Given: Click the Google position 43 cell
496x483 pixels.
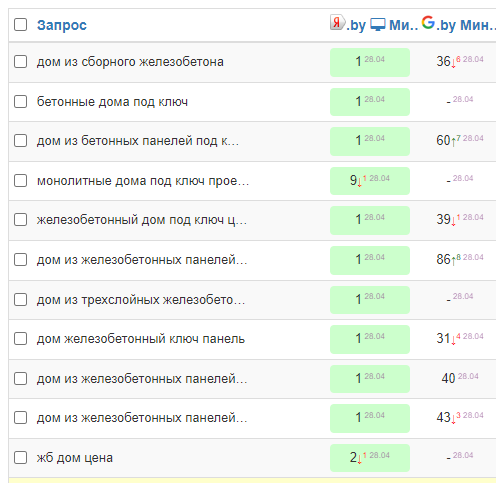Looking at the screenshot, I should click(x=460, y=418).
